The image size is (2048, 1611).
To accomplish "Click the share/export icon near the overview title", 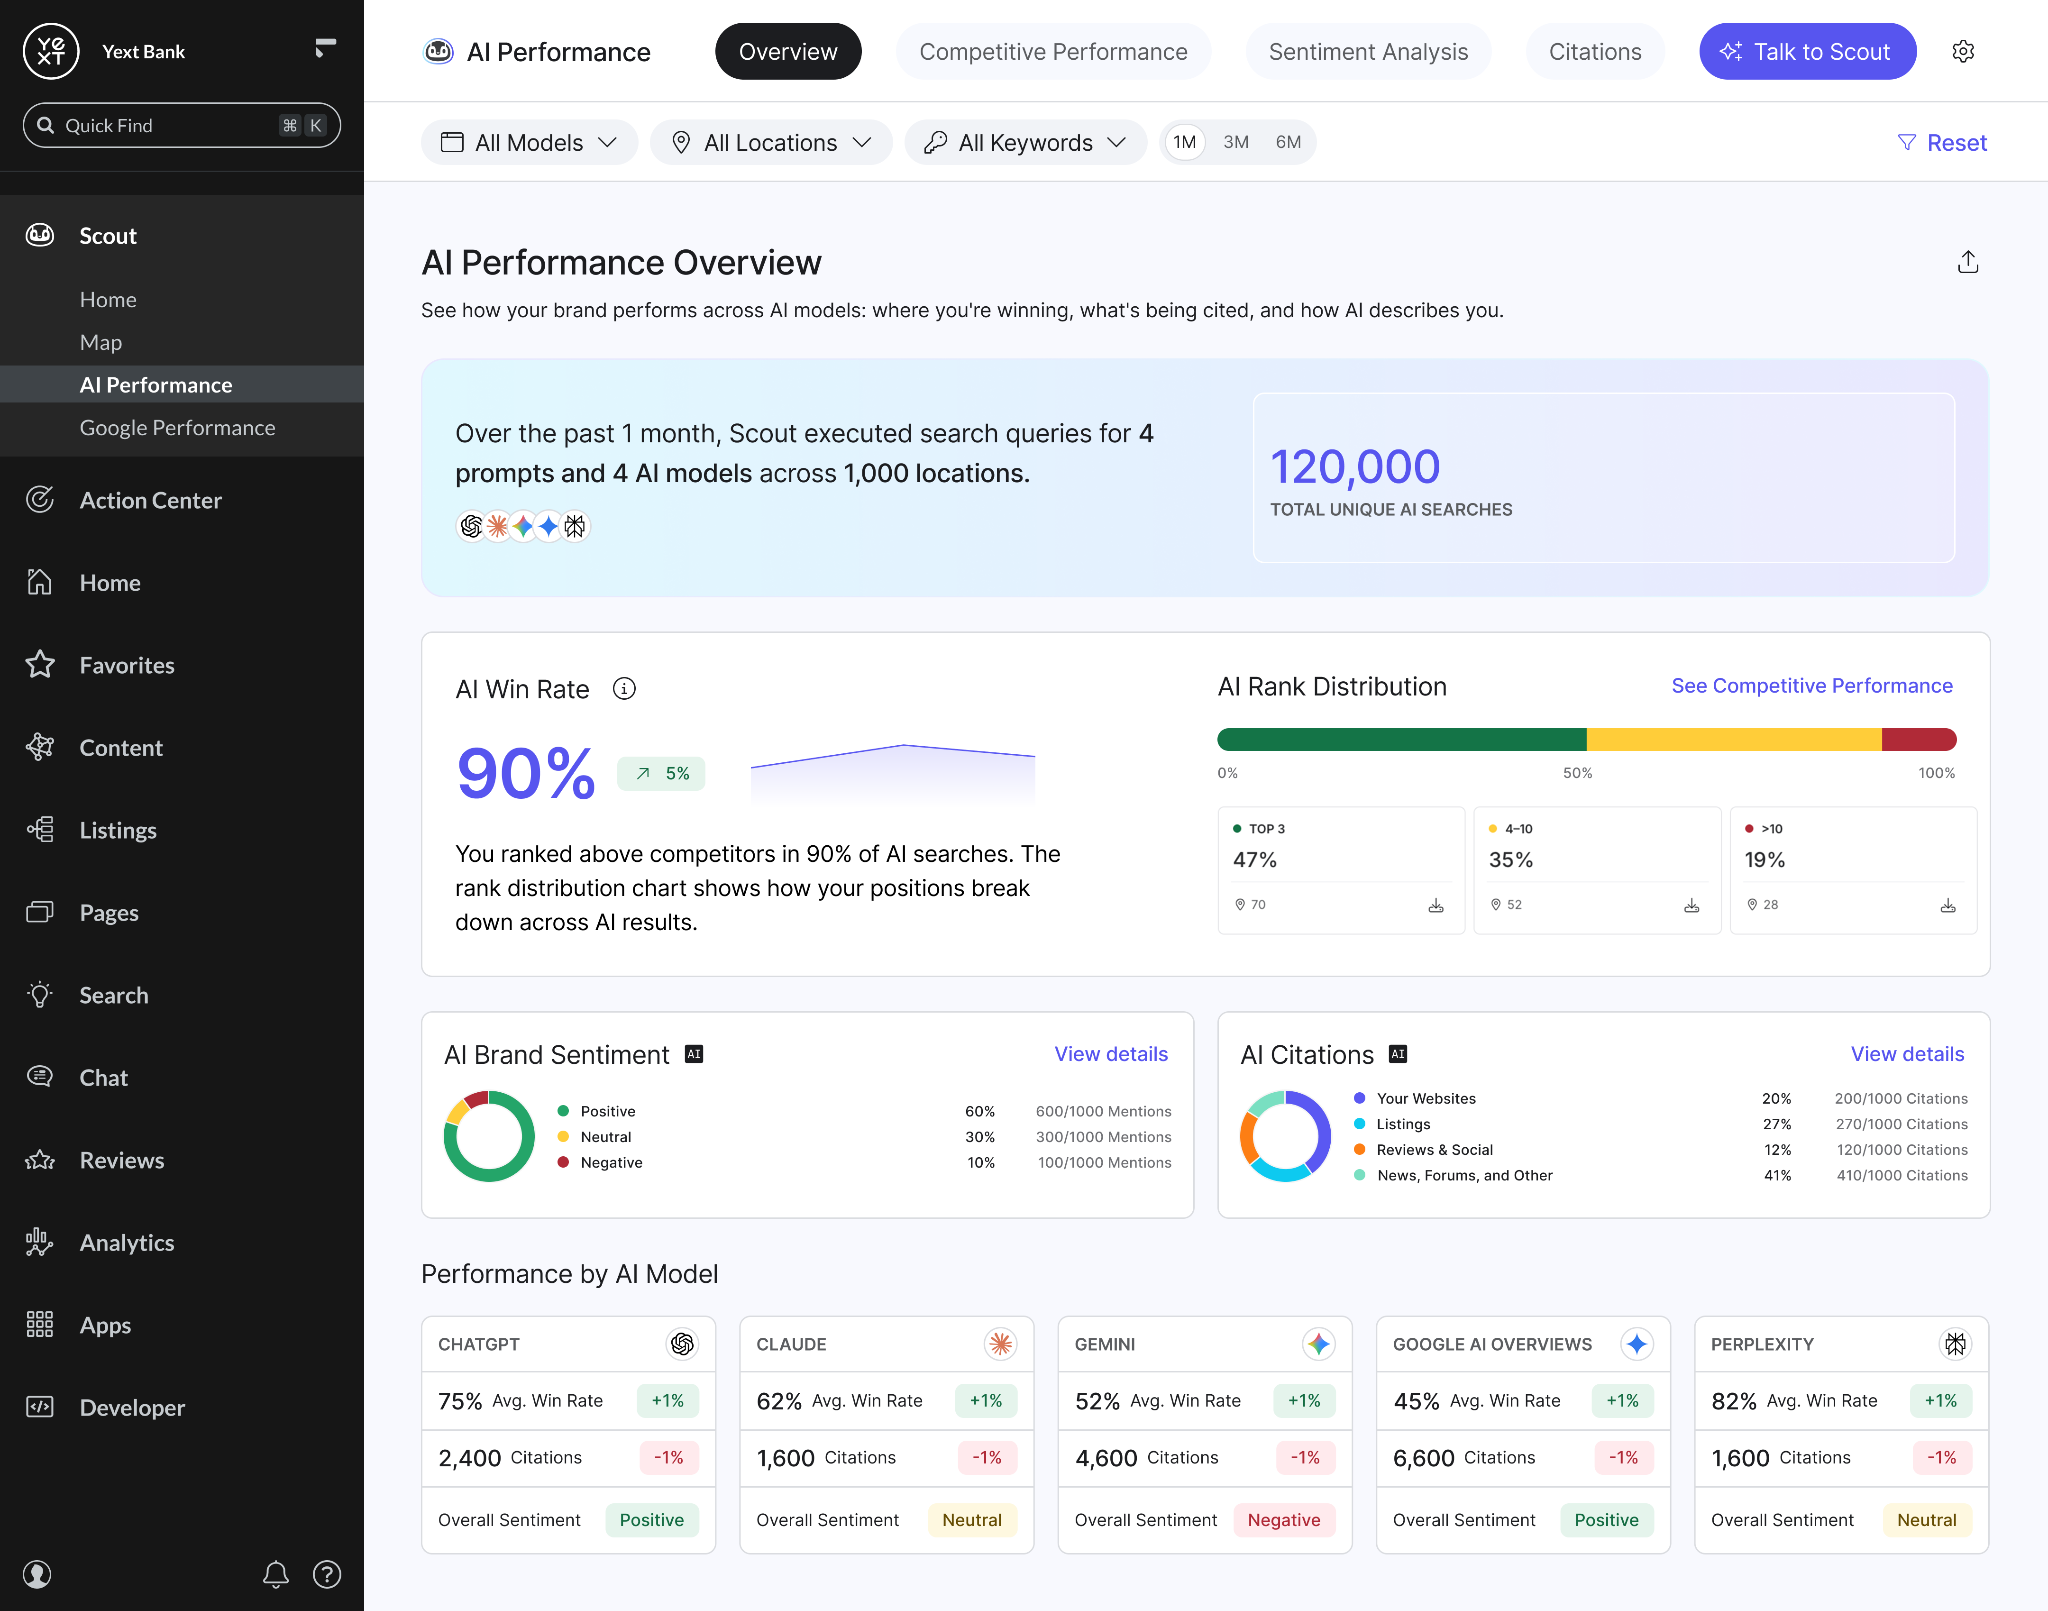I will pos(1967,262).
